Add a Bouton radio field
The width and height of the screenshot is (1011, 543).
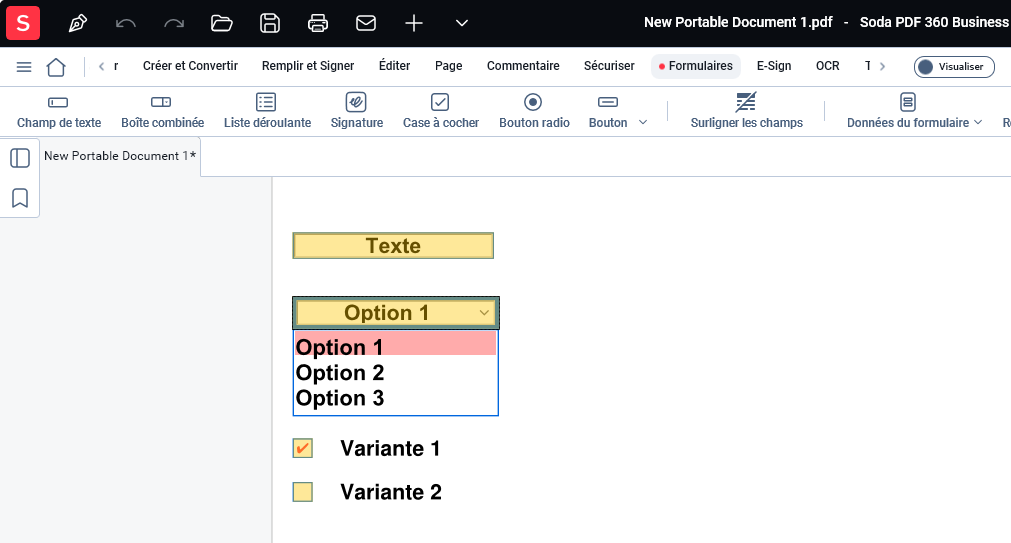pos(534,112)
